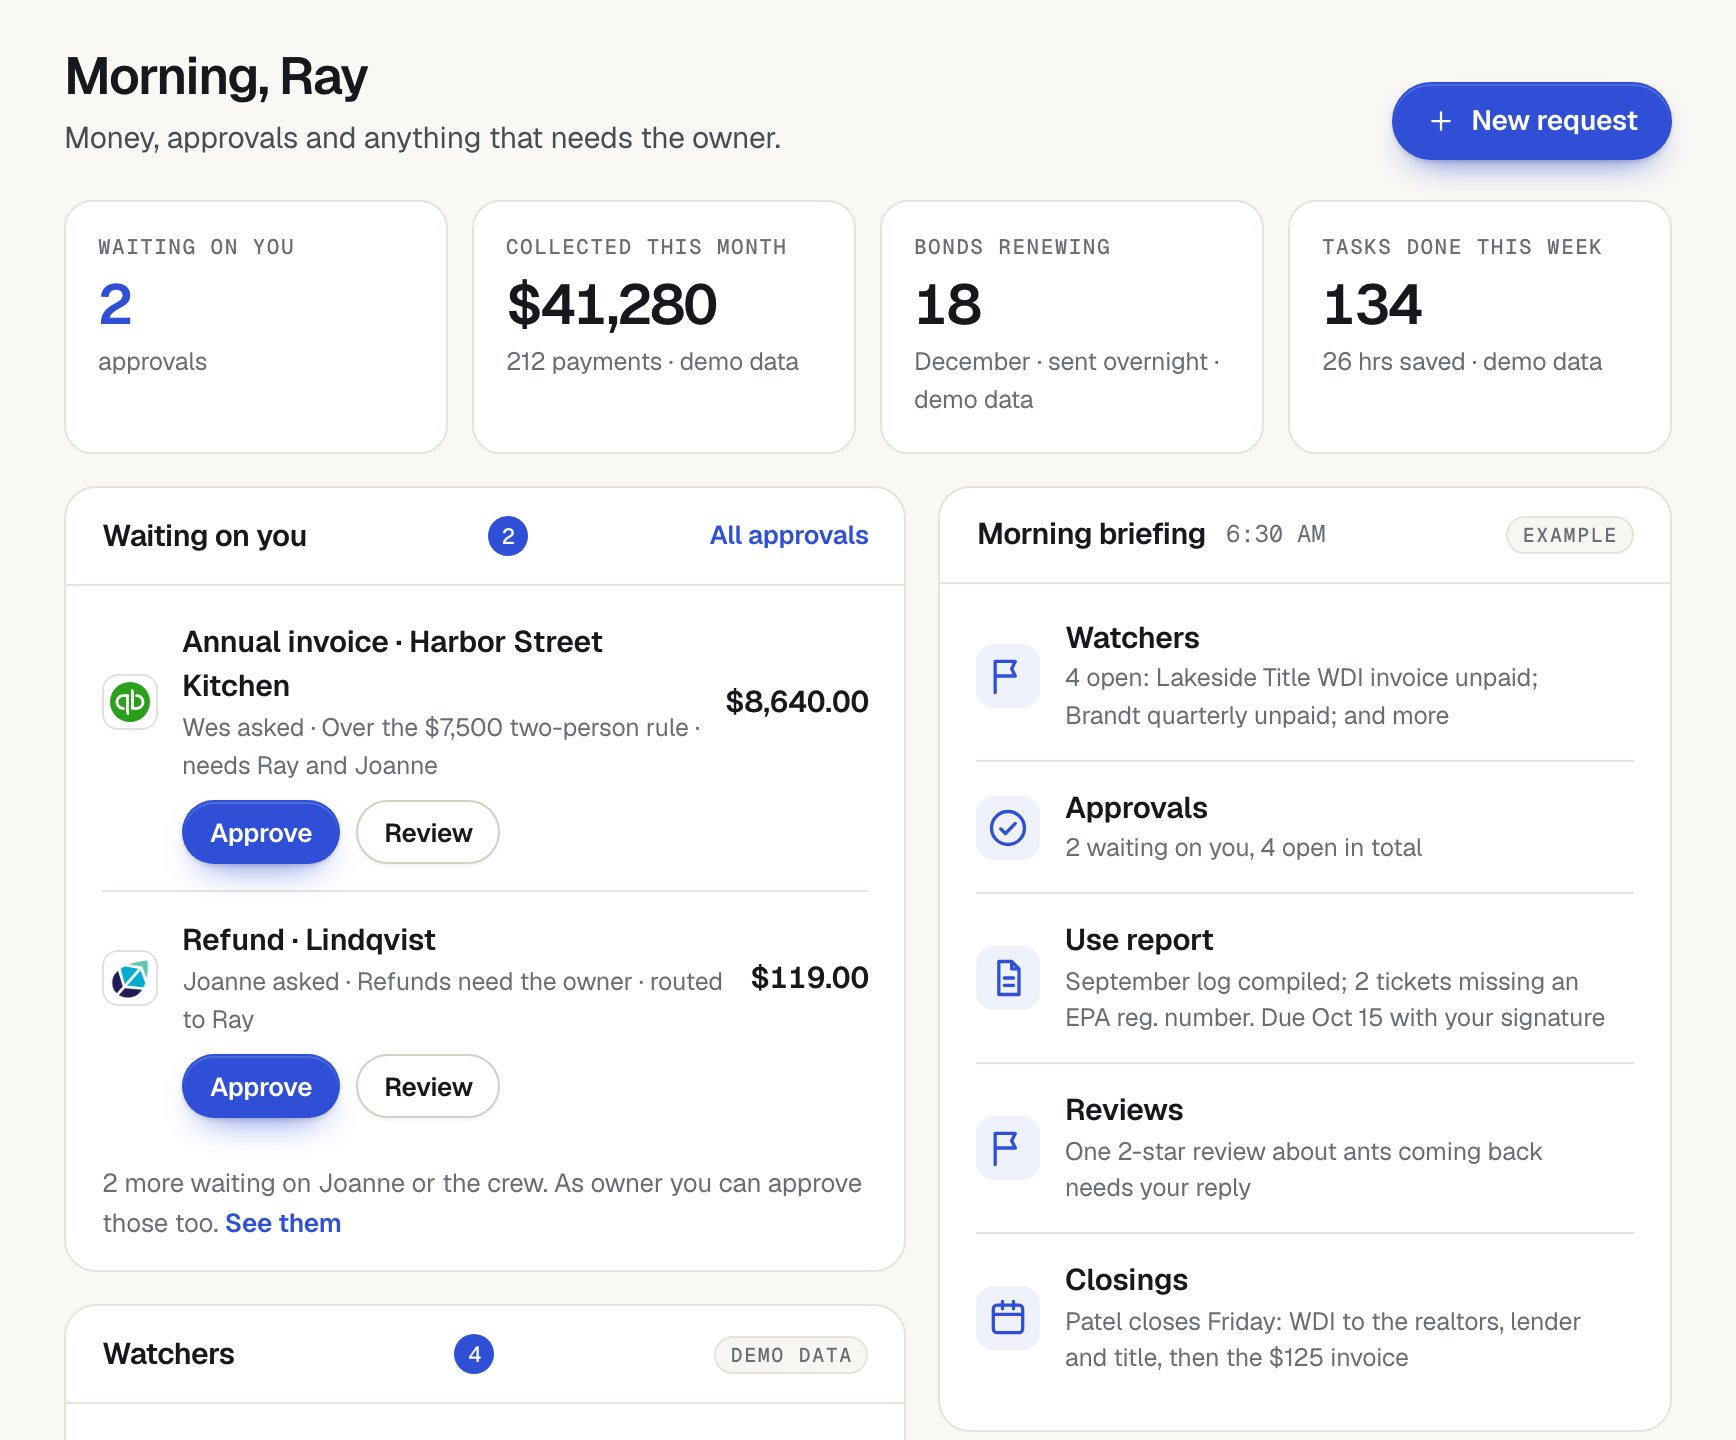Click the Patel closes Friday description

[1323, 1340]
